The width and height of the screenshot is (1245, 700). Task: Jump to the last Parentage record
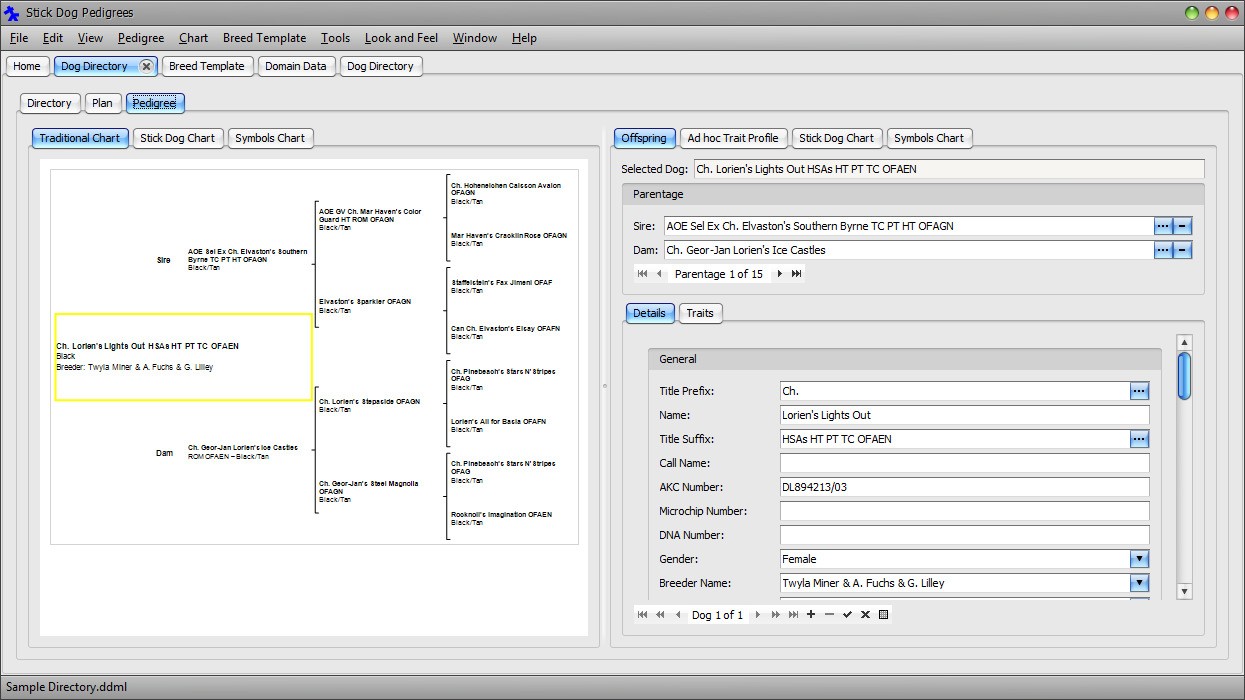(x=796, y=273)
